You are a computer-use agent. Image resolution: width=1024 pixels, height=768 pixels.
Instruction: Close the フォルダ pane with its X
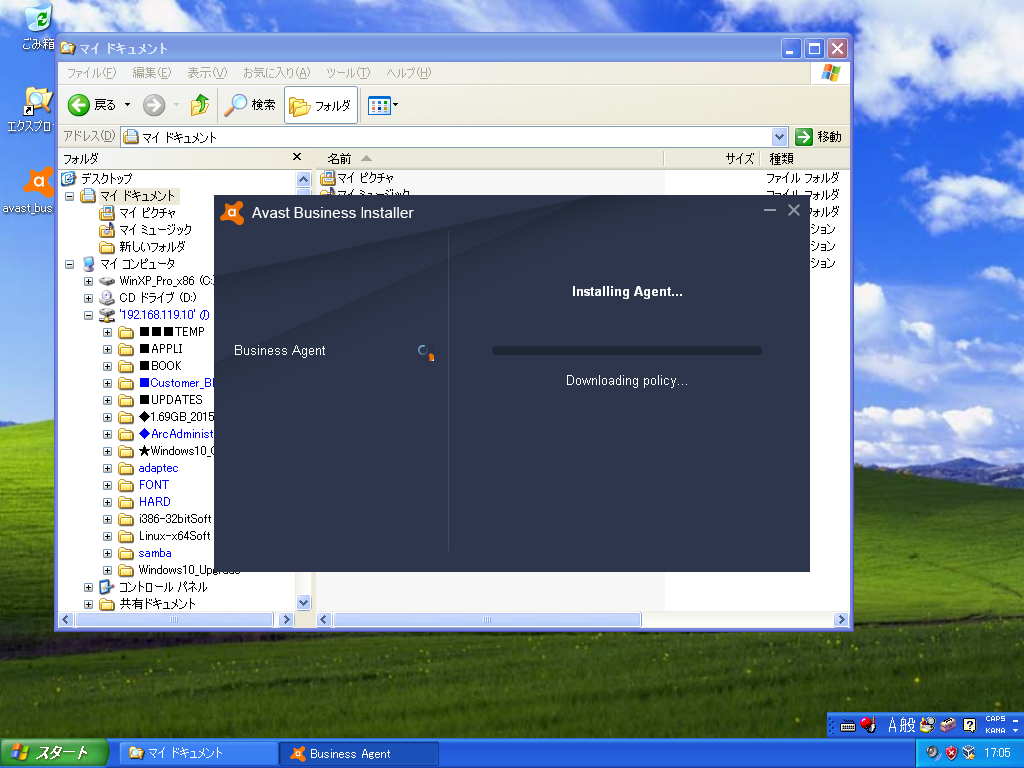(297, 157)
